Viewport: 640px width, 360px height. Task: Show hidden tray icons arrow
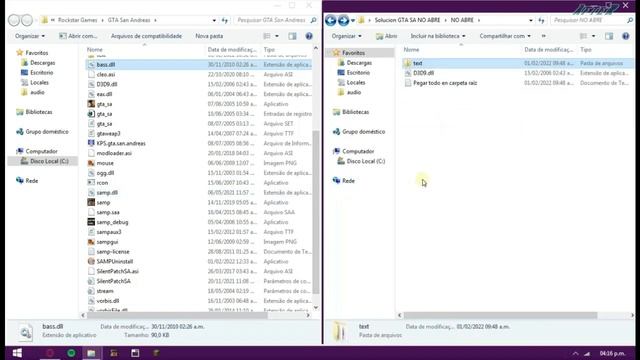[x=575, y=353]
